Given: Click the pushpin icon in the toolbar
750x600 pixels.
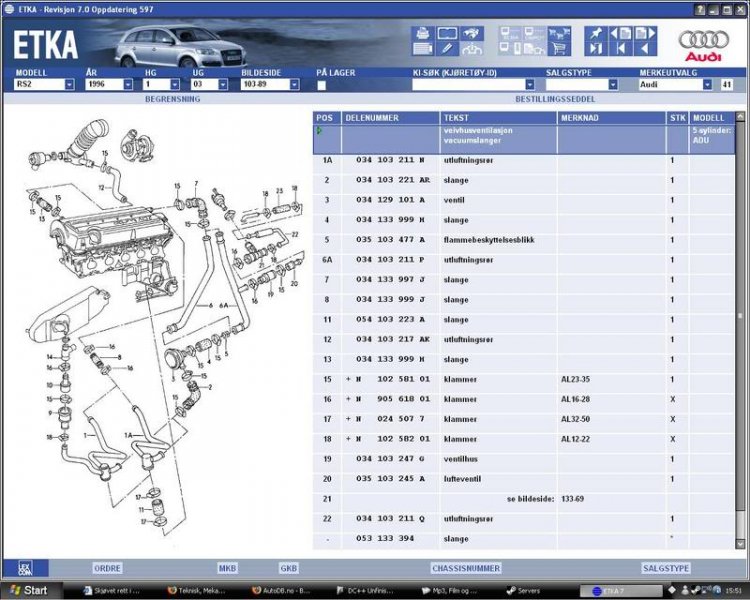Looking at the screenshot, I should (x=596, y=33).
